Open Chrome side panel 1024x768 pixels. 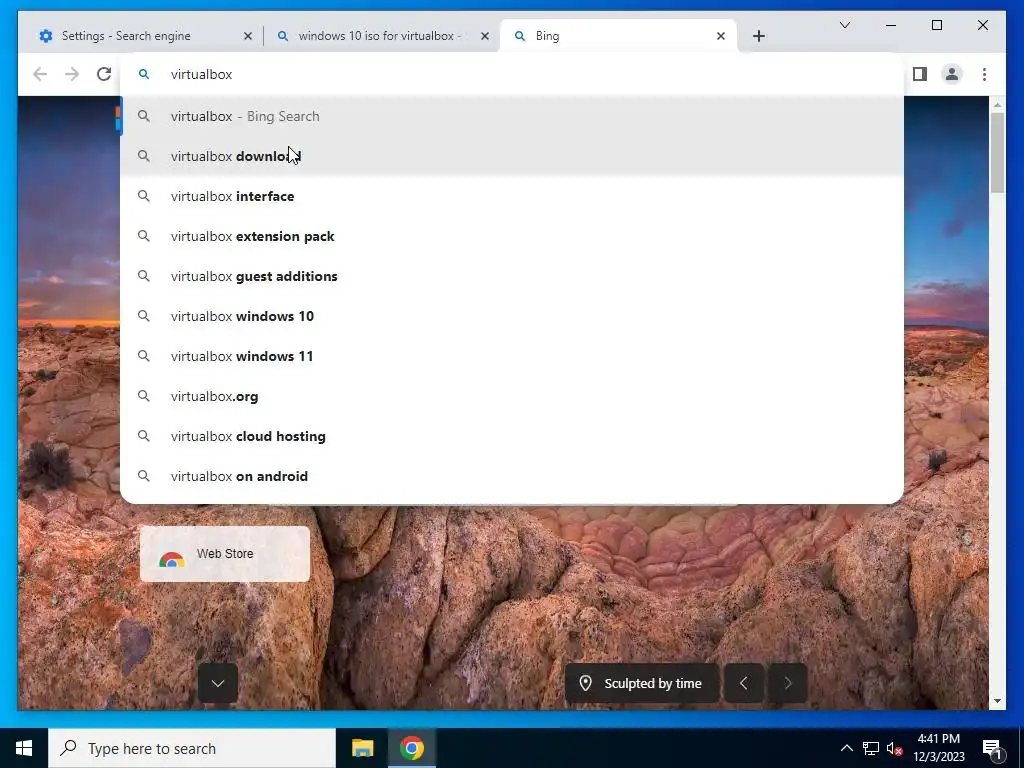(x=920, y=74)
